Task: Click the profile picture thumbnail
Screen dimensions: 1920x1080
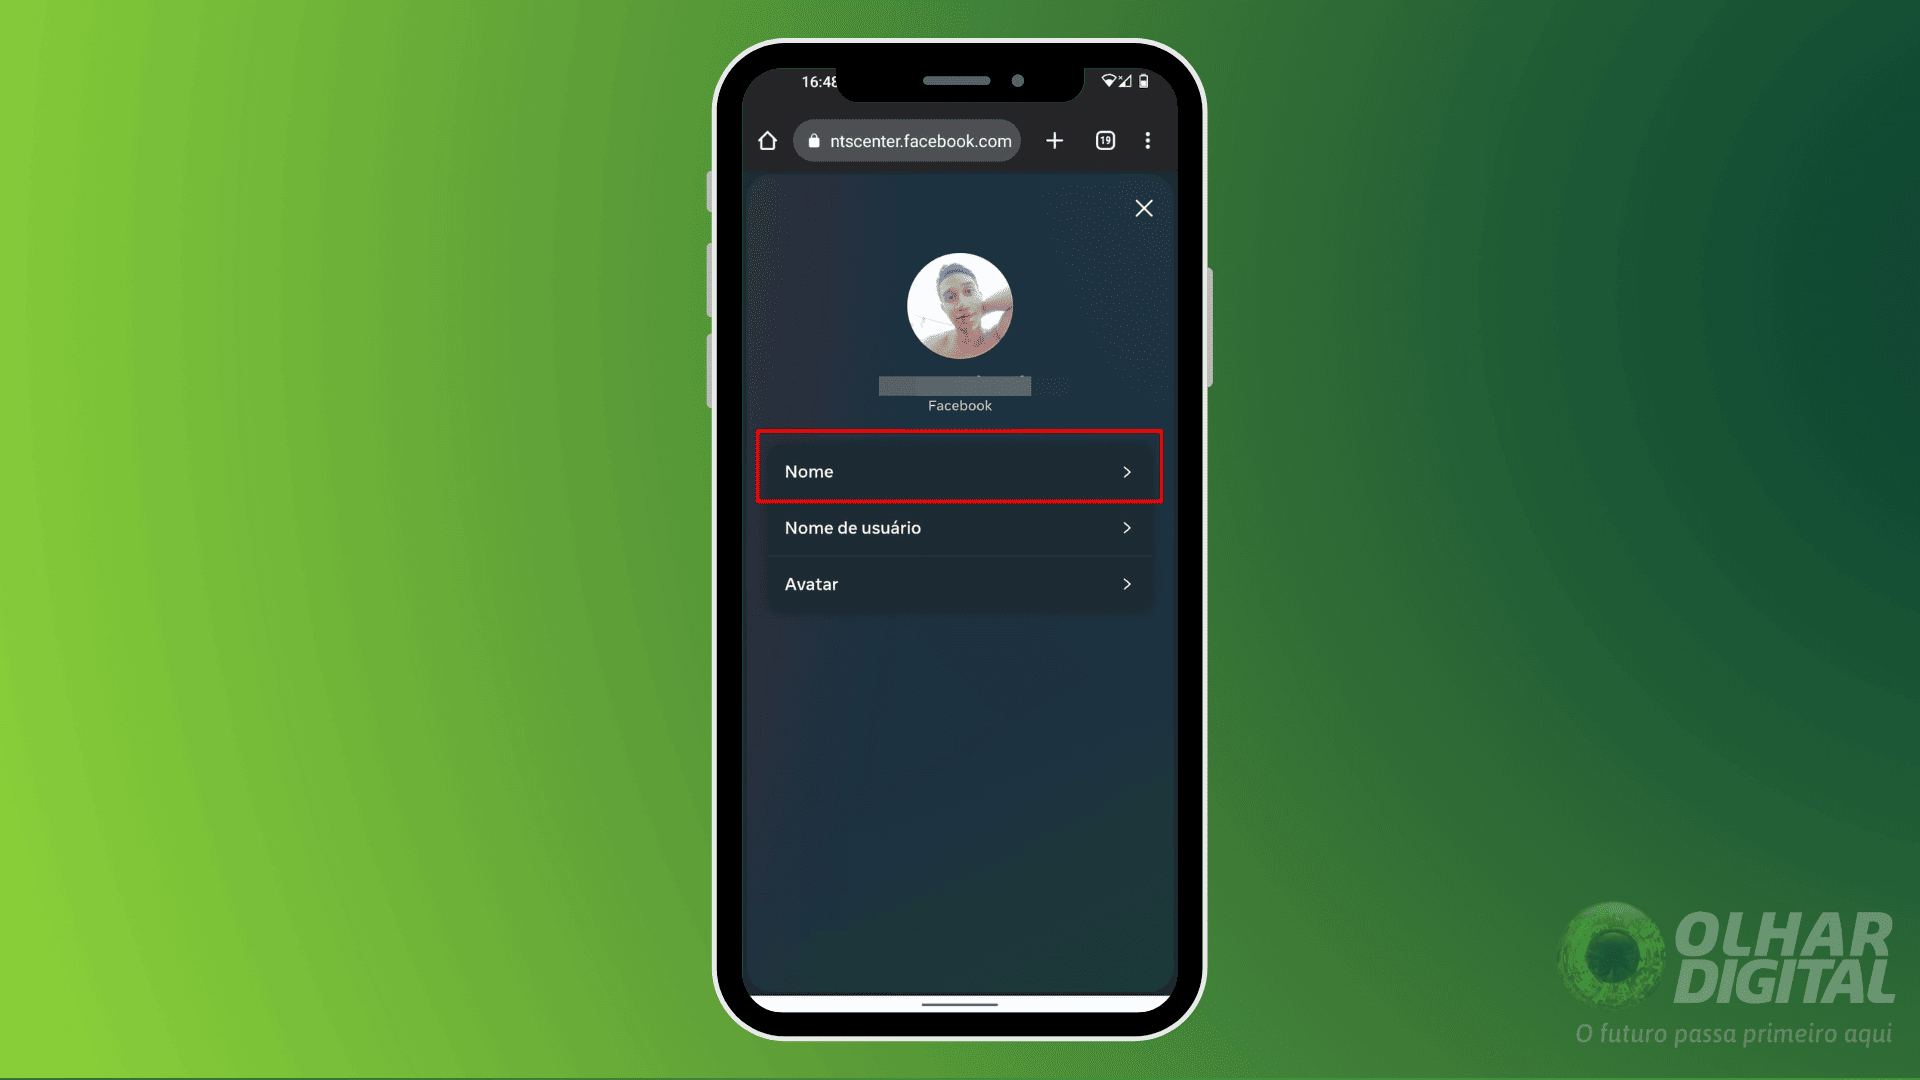Action: click(959, 306)
